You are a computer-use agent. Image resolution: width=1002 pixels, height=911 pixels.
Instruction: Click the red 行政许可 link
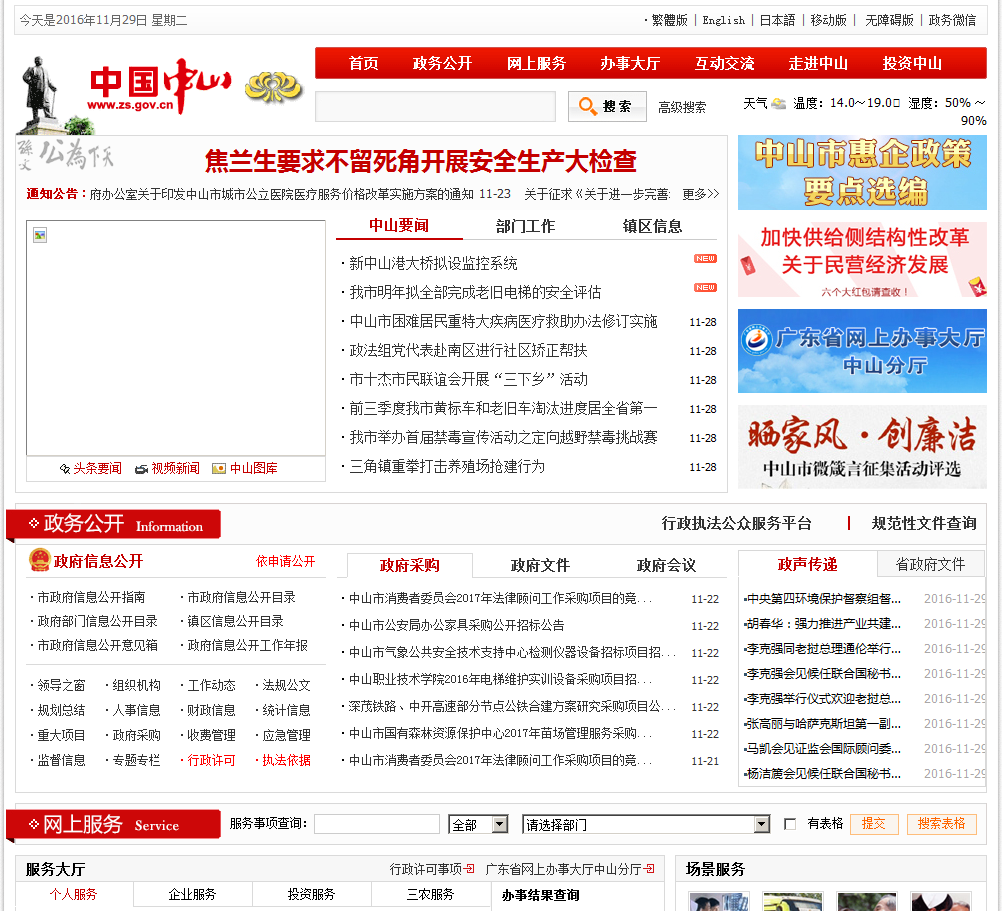[211, 760]
